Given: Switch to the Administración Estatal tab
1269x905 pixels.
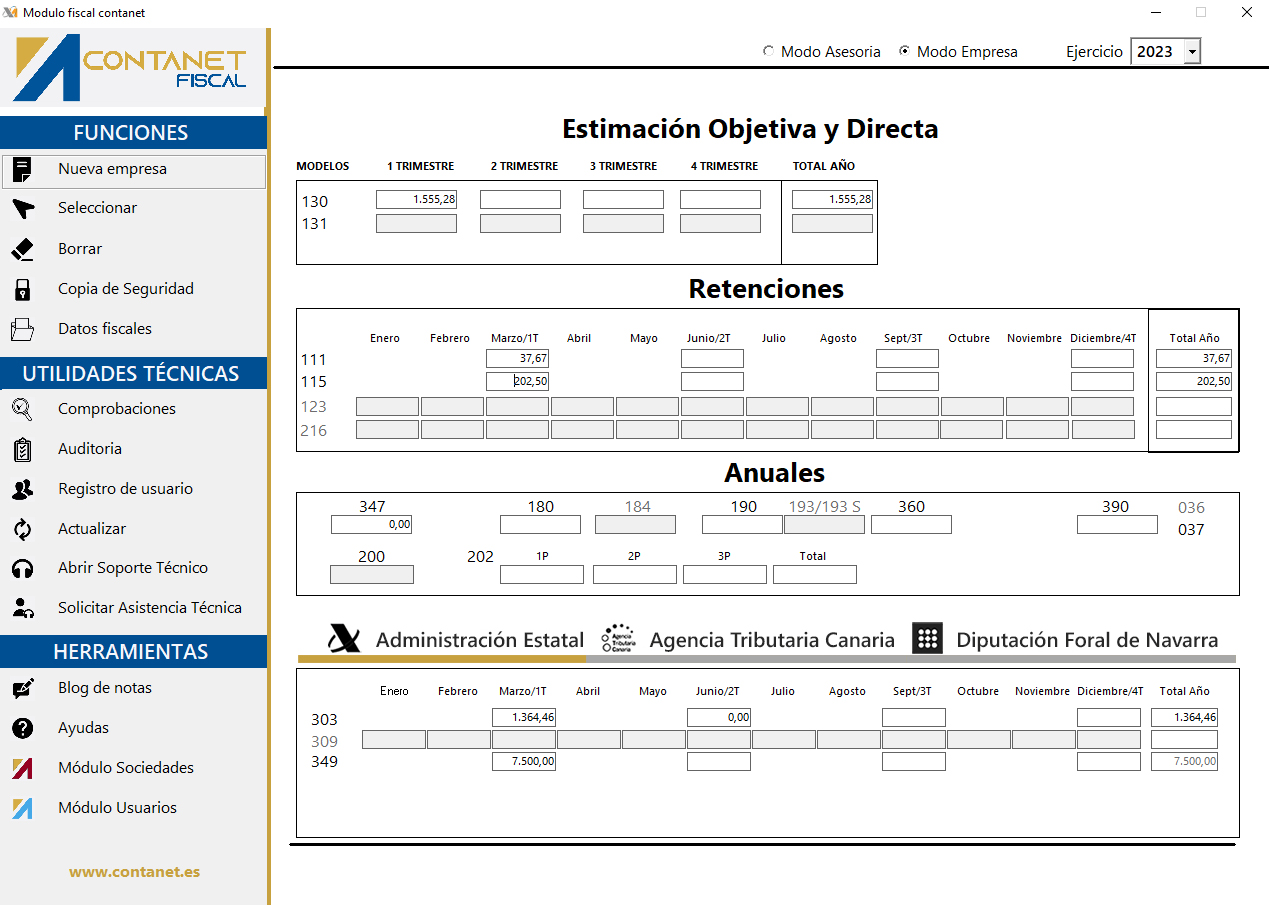Looking at the screenshot, I should [x=456, y=640].
